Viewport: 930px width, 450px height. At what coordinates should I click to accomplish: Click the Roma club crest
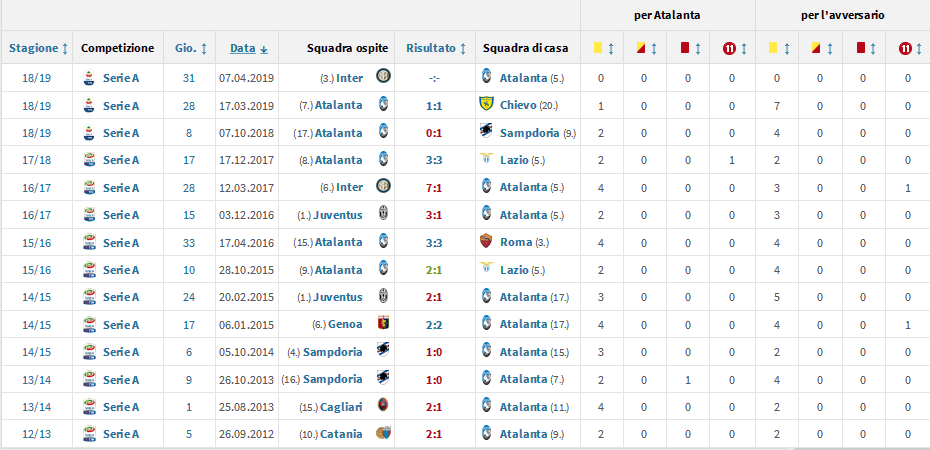point(487,241)
